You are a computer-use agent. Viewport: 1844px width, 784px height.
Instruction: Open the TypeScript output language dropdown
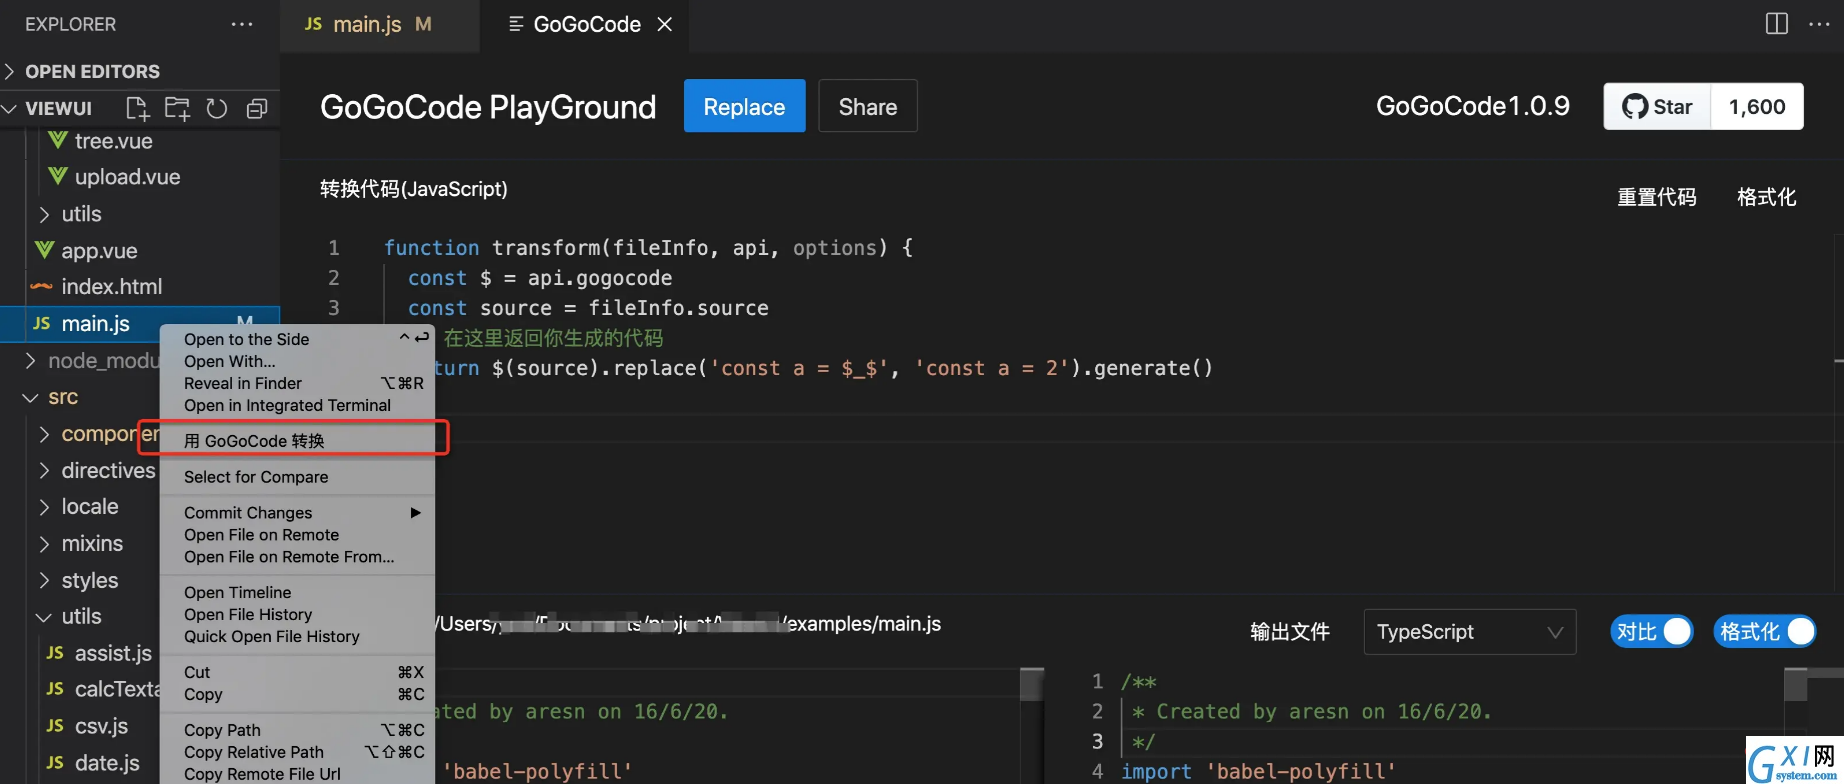pos(1469,632)
